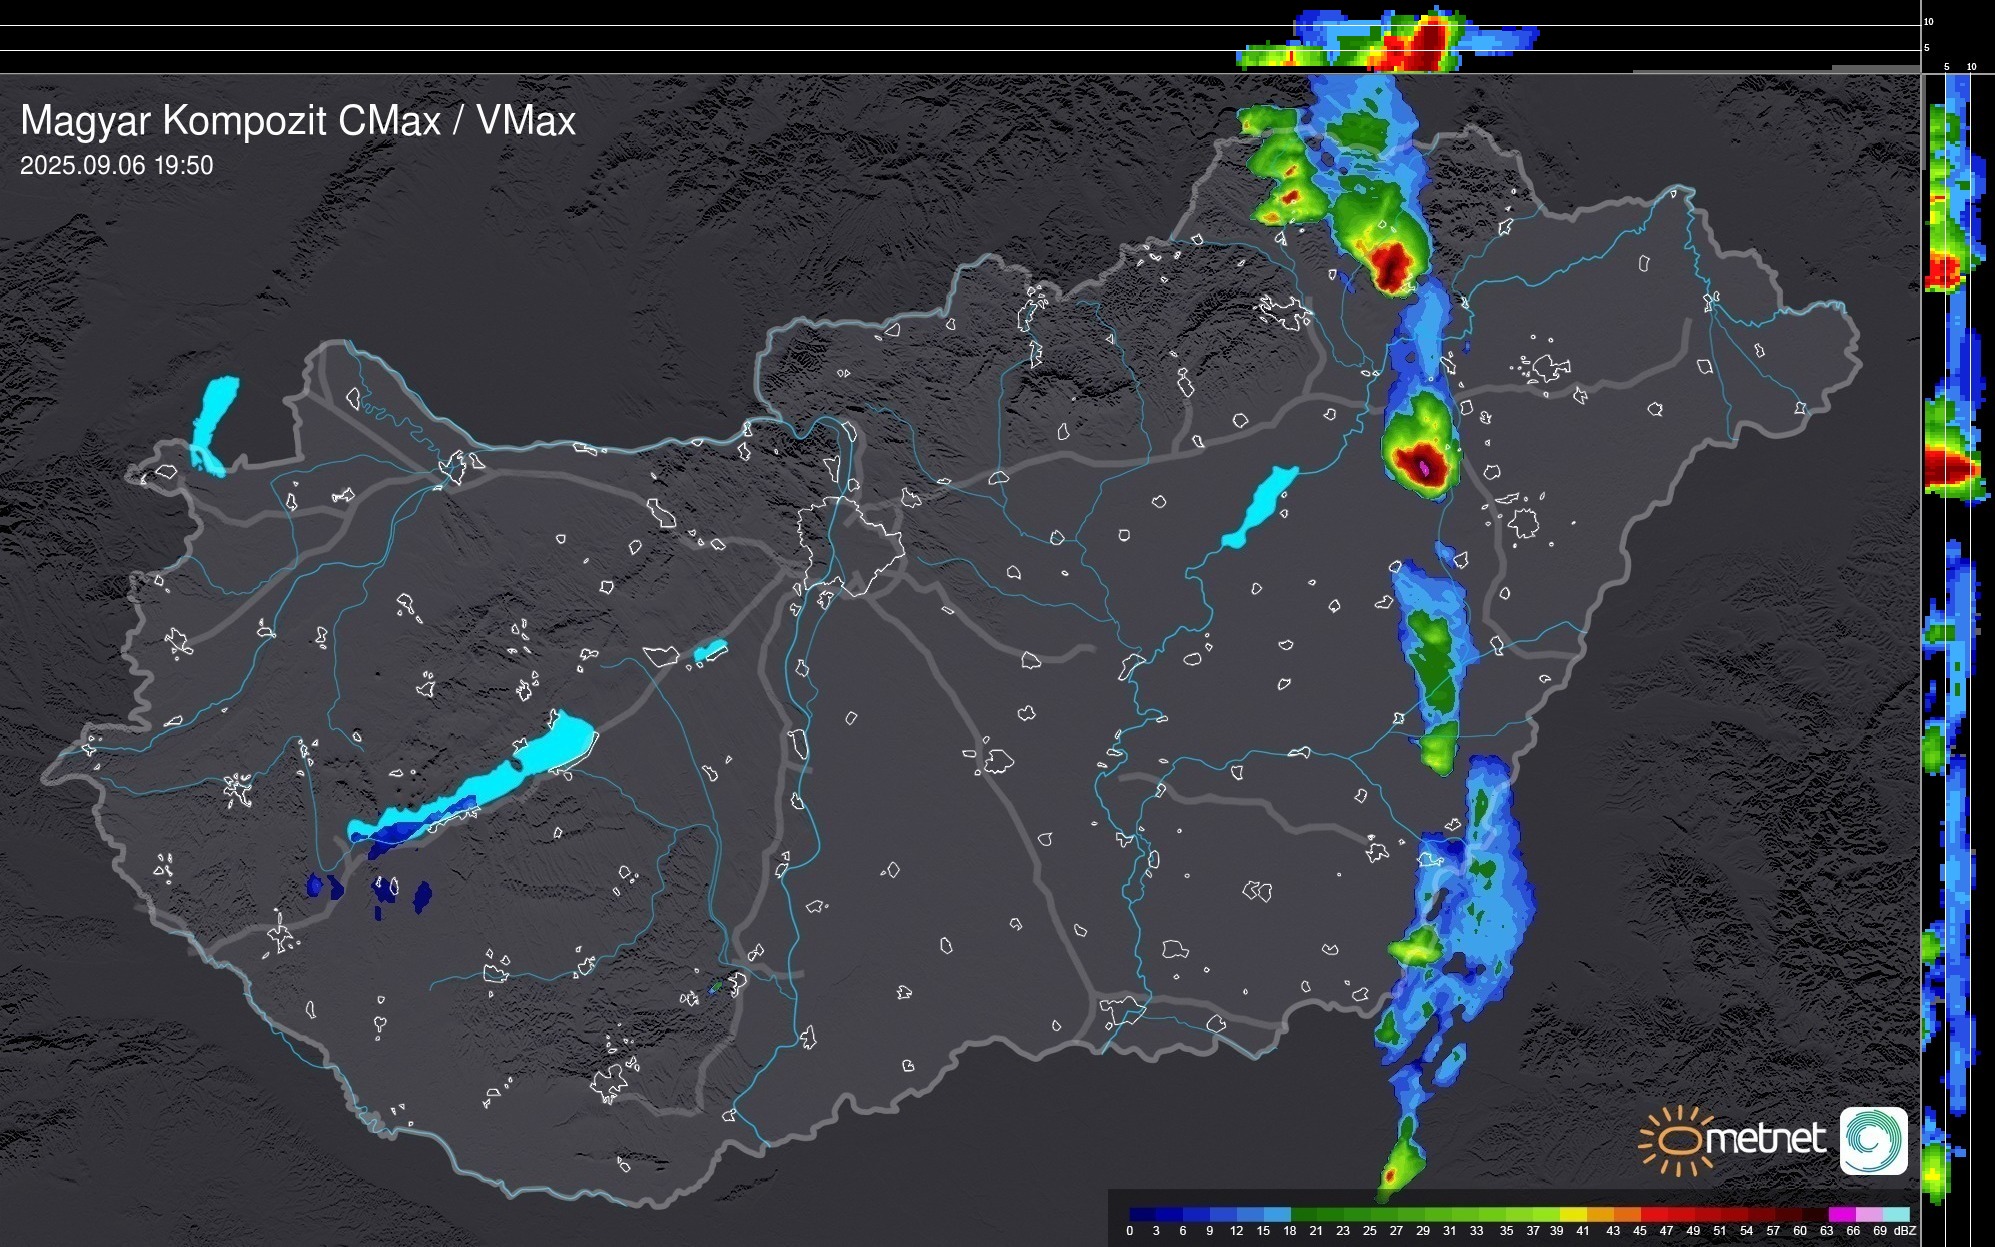Click the 2025.09.06 19:50 timestamp
Viewport: 1995px width, 1247px height.
117,166
